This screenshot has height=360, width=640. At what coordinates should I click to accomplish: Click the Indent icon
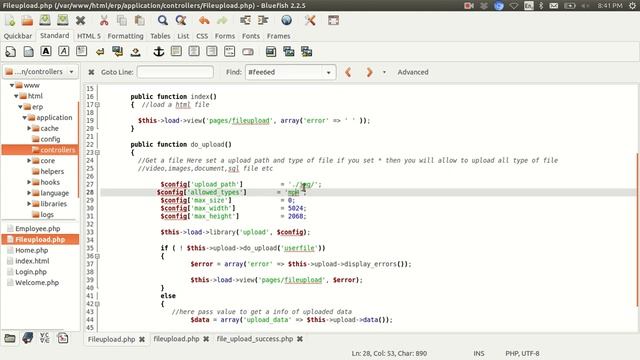263,20
